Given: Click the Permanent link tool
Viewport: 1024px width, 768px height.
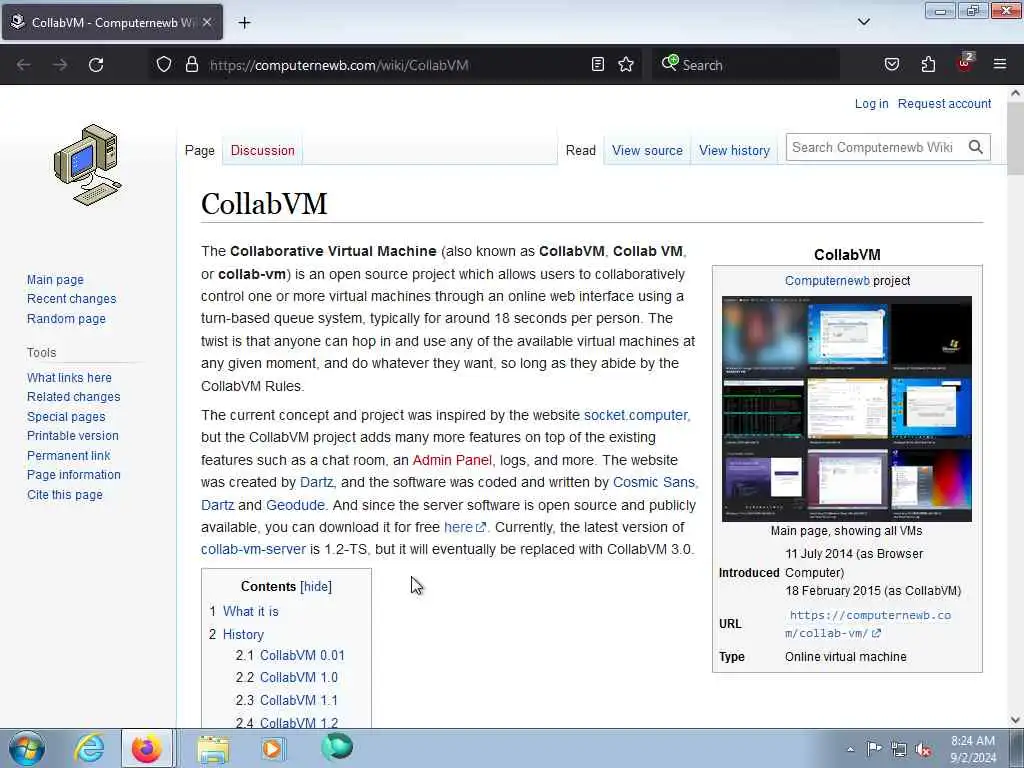Looking at the screenshot, I should [69, 455].
